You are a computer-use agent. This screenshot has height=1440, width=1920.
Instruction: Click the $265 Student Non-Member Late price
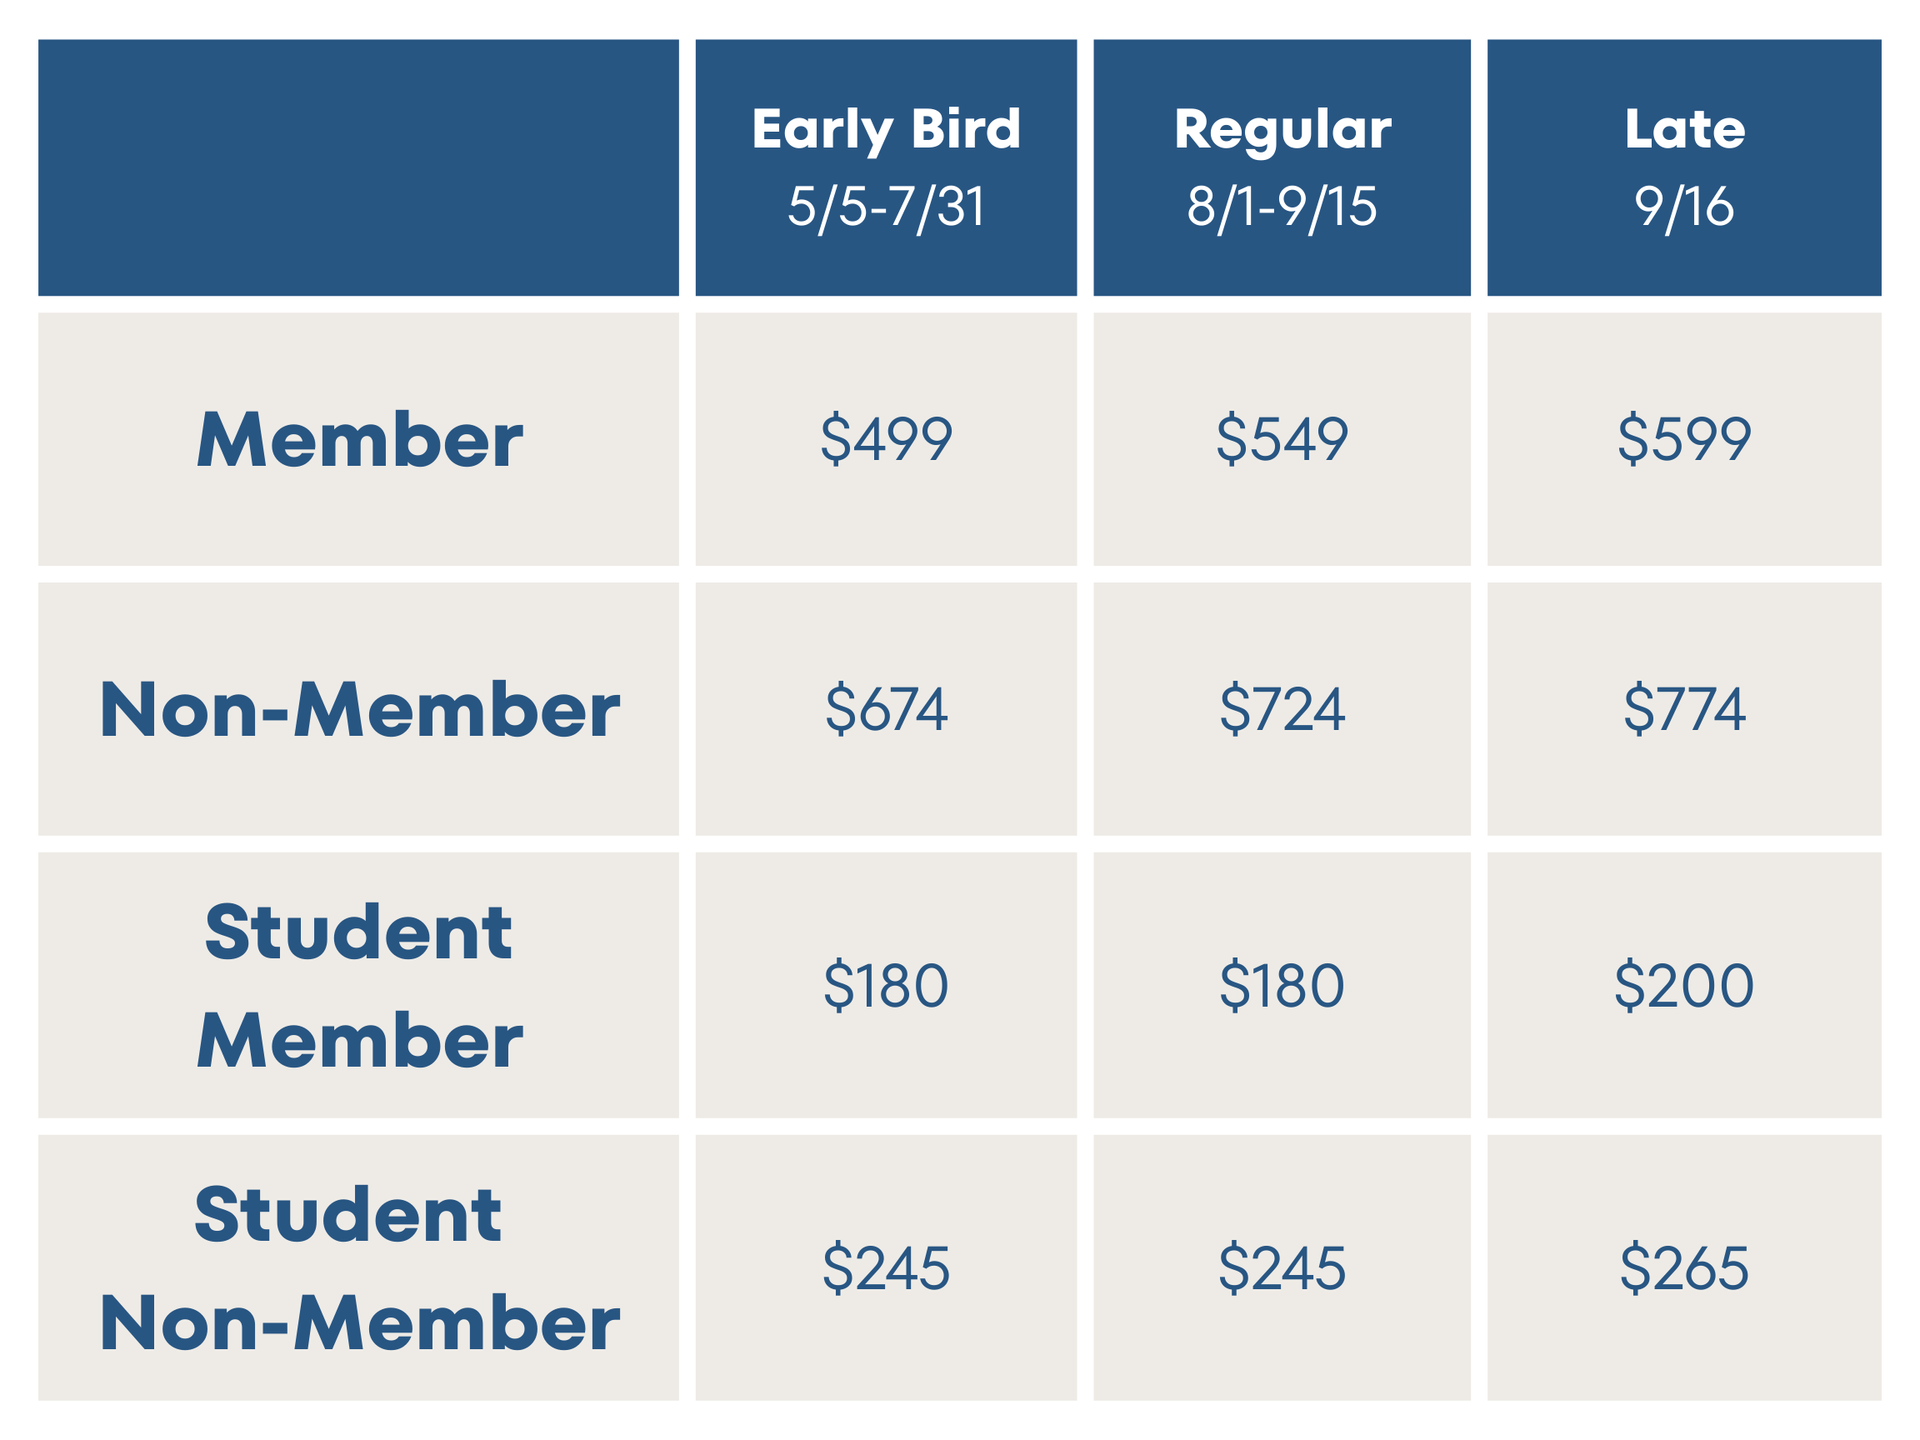coord(1684,1267)
